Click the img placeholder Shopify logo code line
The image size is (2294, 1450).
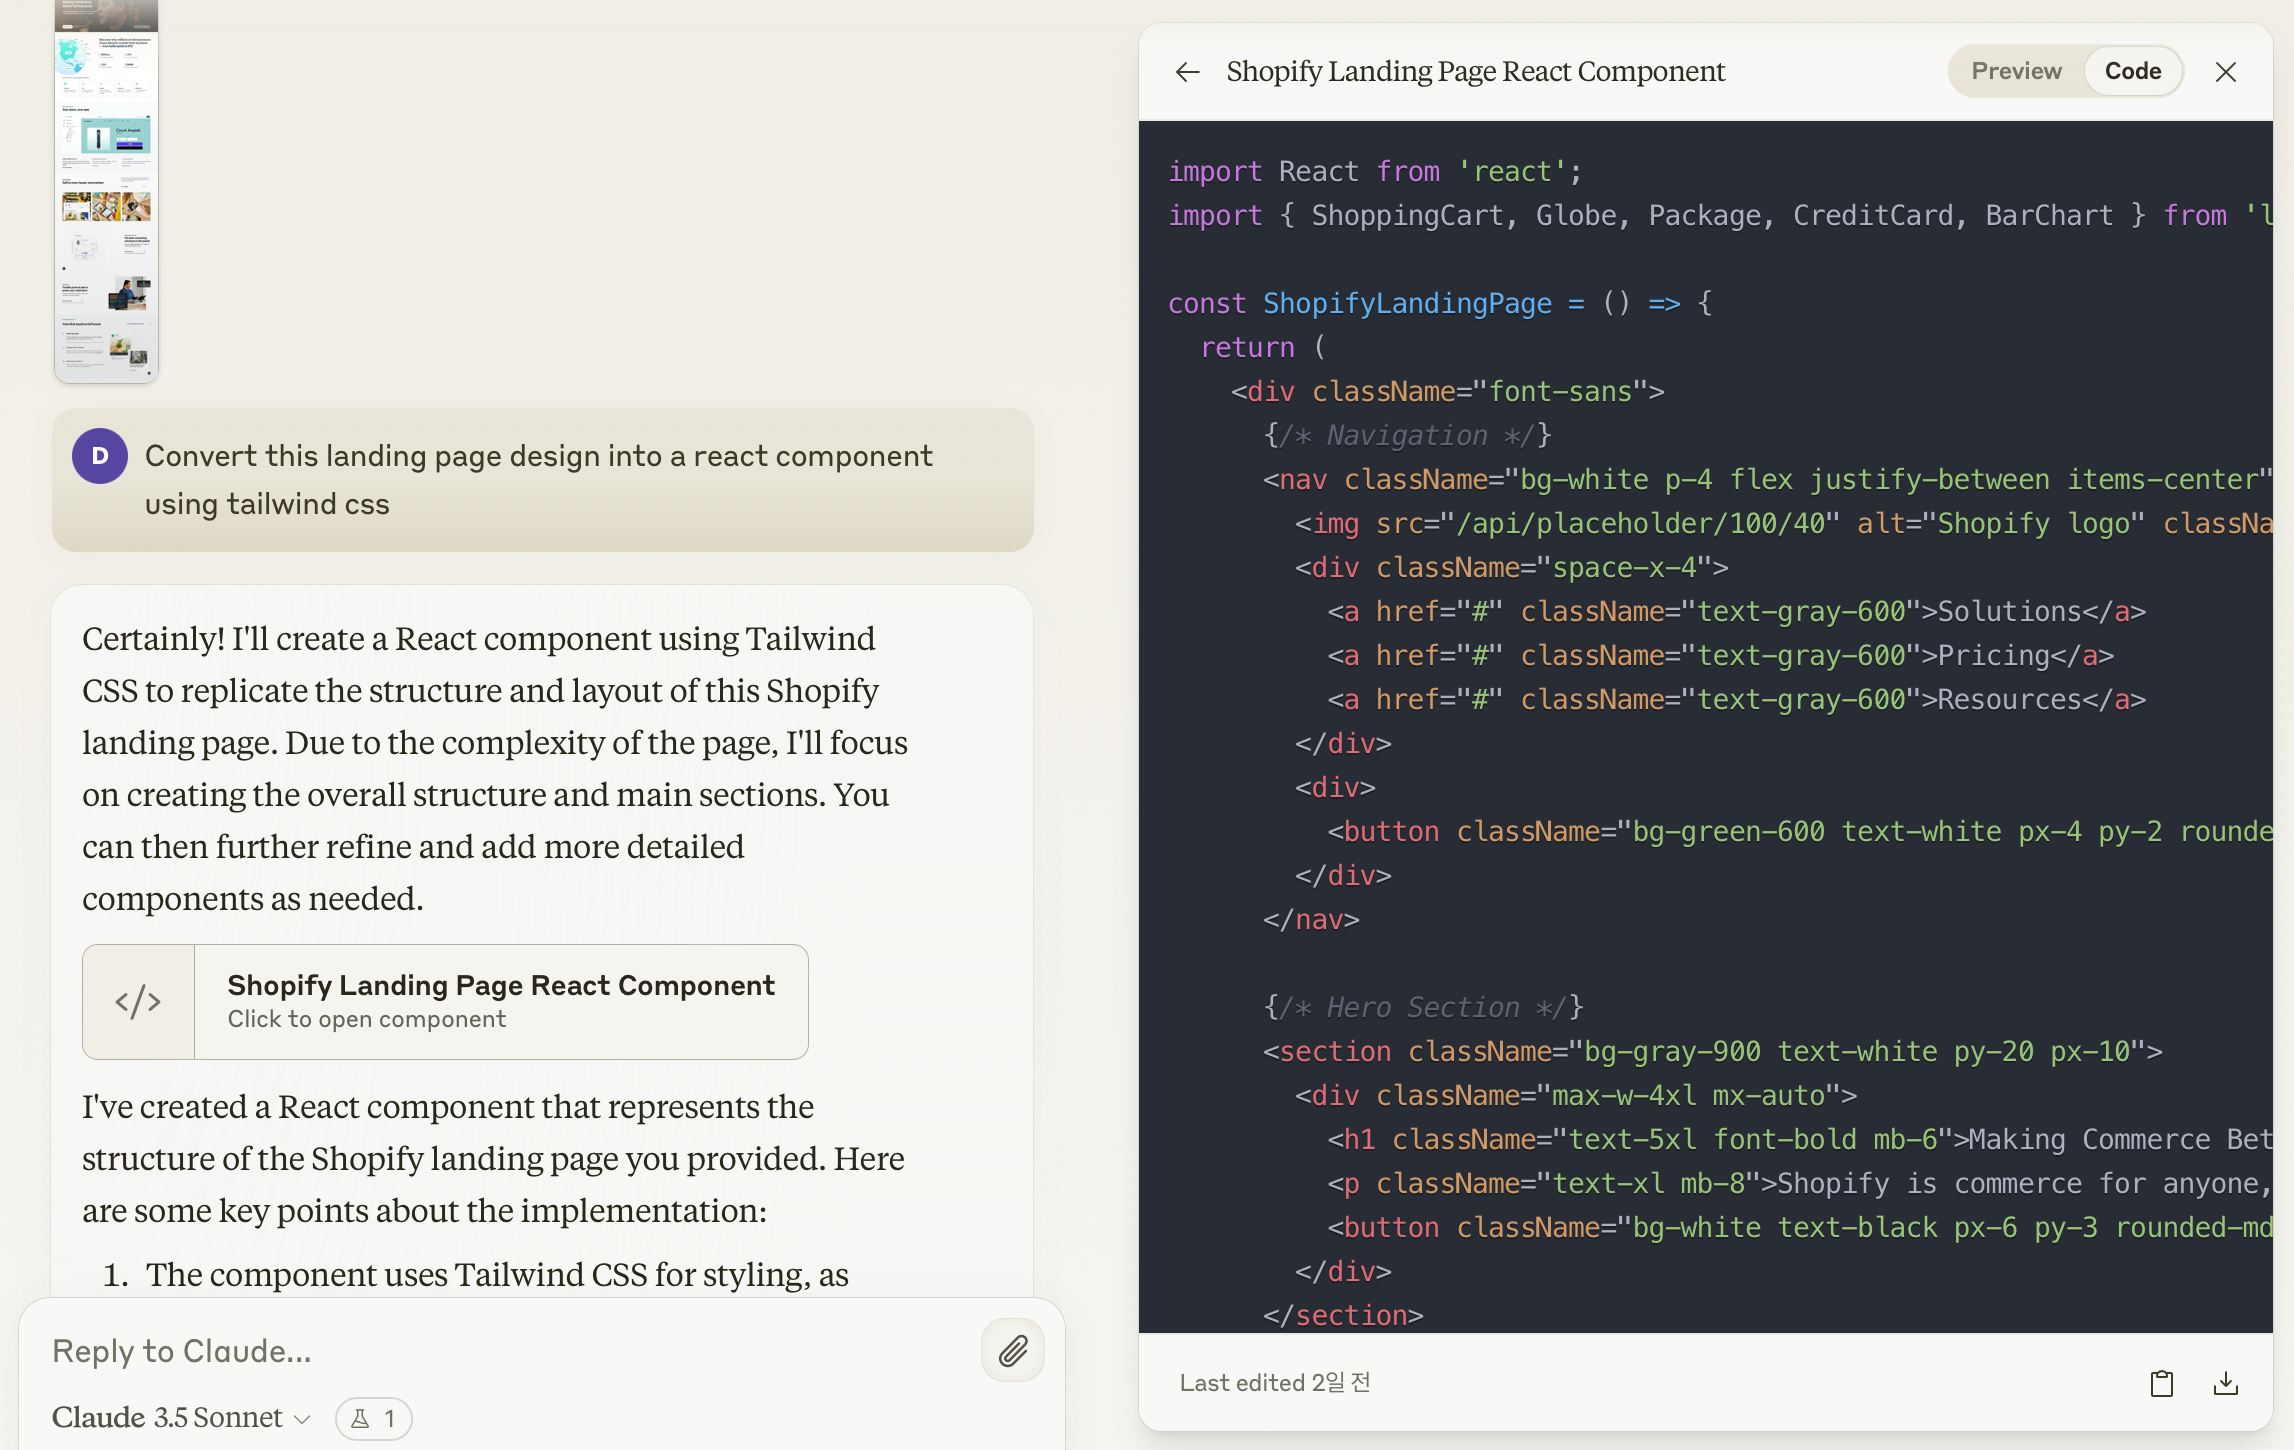(x=1784, y=523)
